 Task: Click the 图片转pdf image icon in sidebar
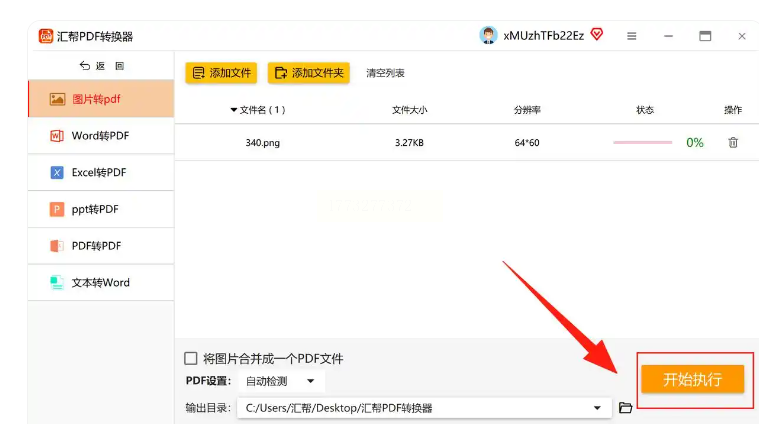tap(57, 99)
